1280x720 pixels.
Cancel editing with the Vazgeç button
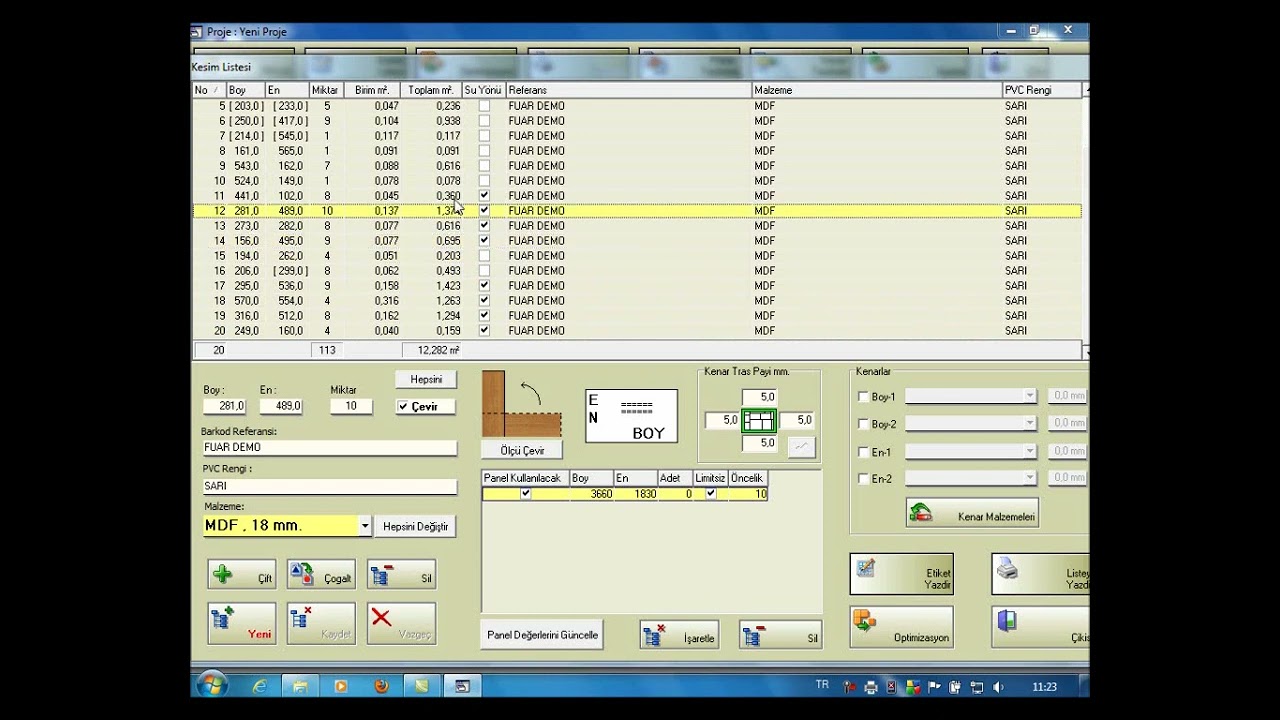click(x=401, y=623)
